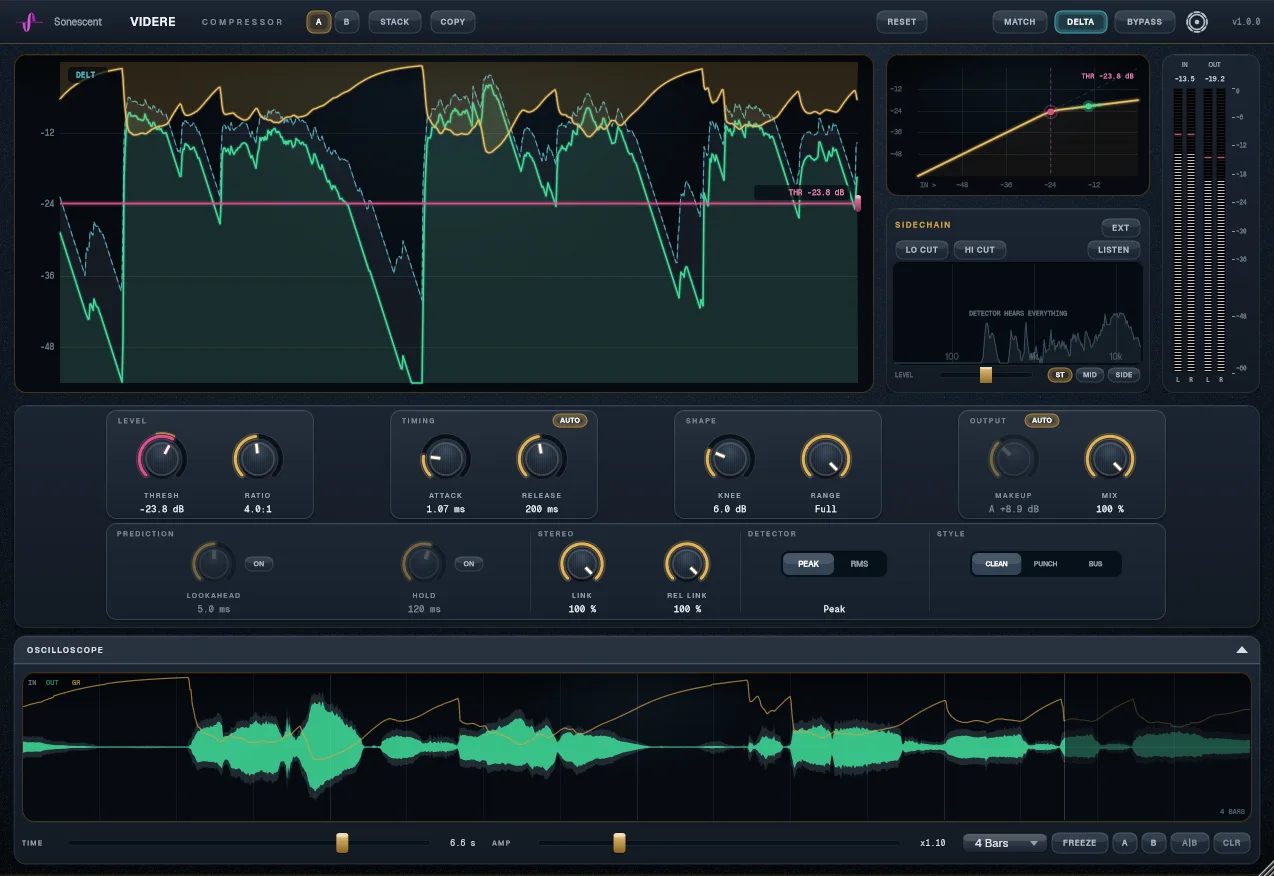Click the GR legend label in oscilloscope
This screenshot has height=876, width=1274.
[76, 683]
